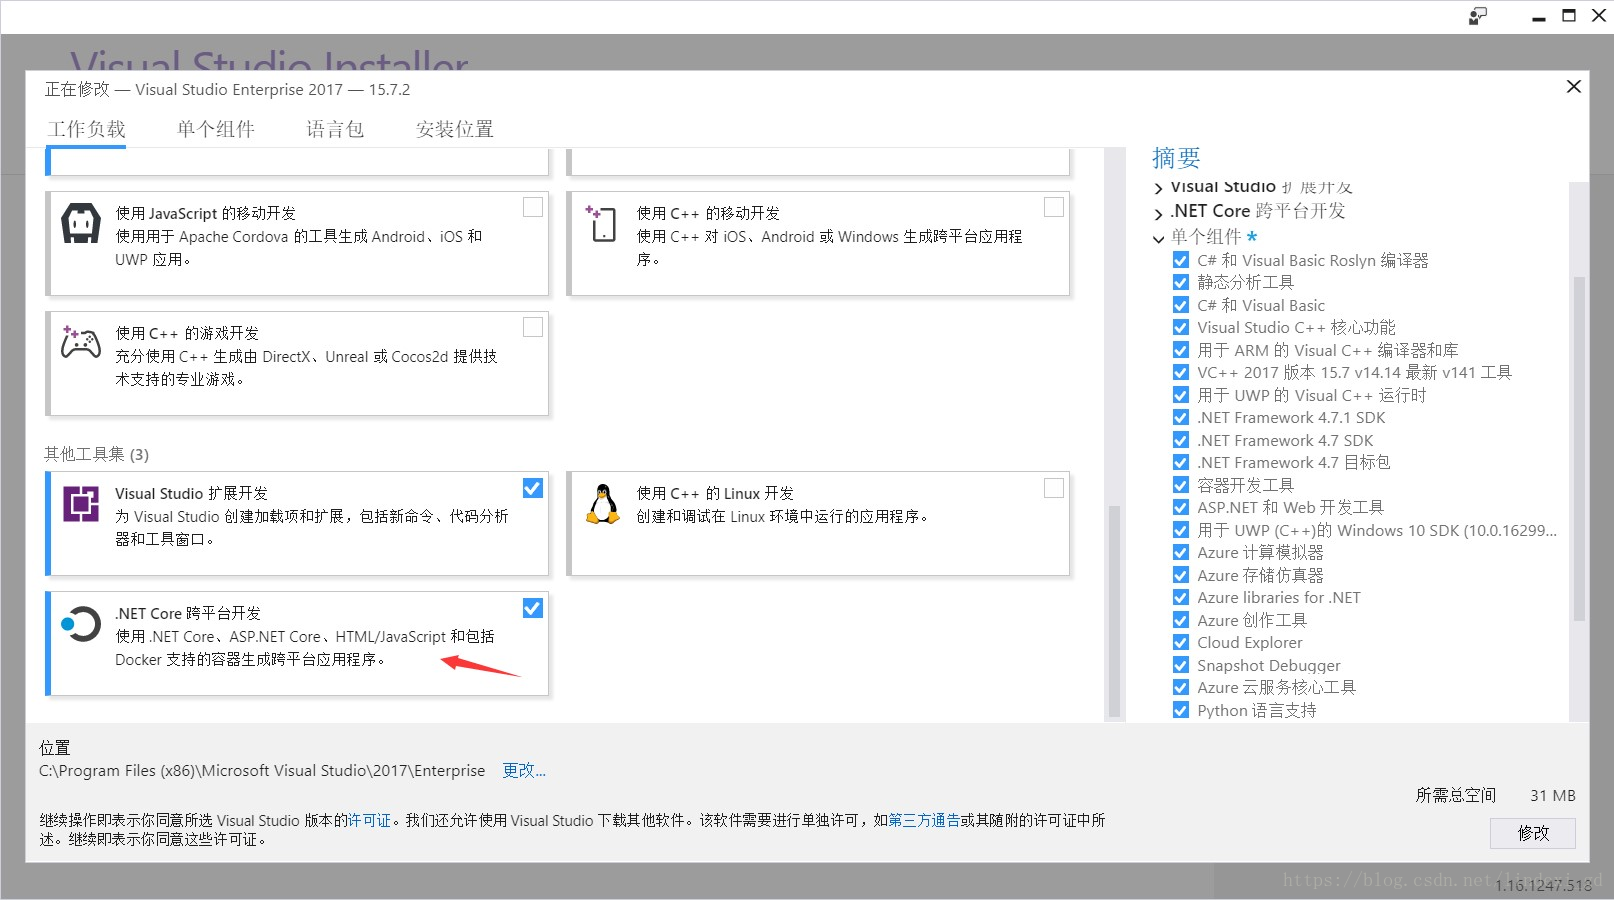Check the 使用 C++ 的游戏开发 workload
The width and height of the screenshot is (1614, 900).
point(533,327)
